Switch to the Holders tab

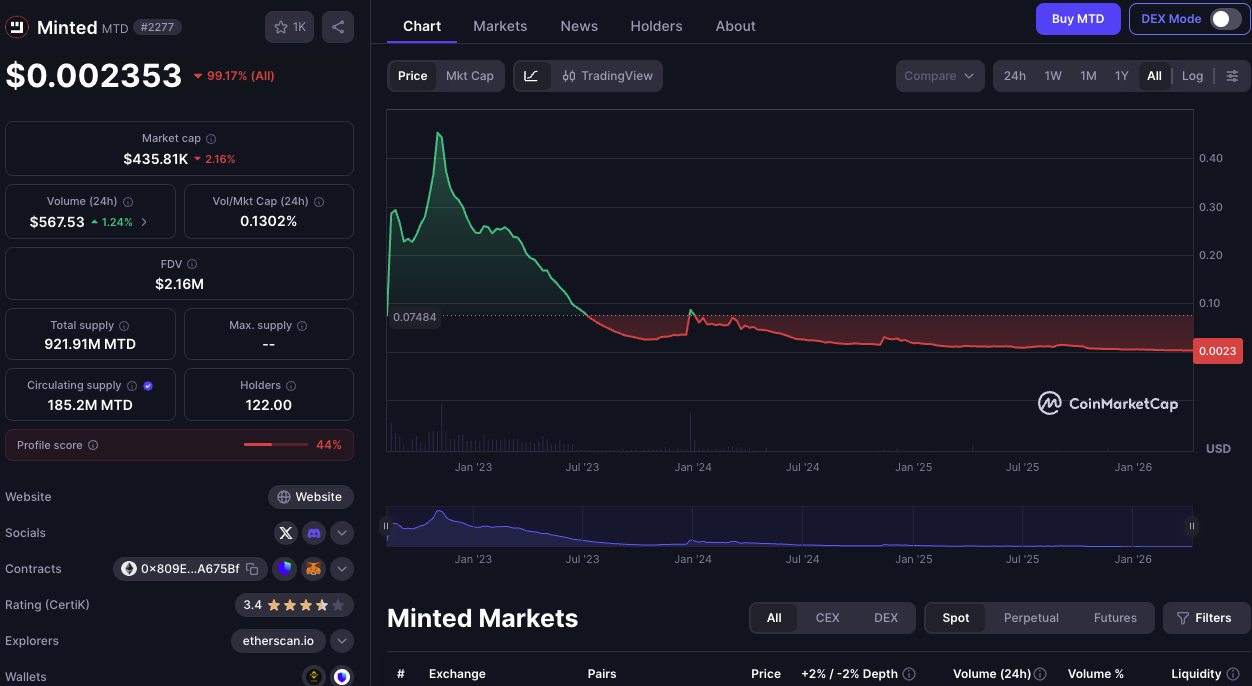click(x=656, y=26)
